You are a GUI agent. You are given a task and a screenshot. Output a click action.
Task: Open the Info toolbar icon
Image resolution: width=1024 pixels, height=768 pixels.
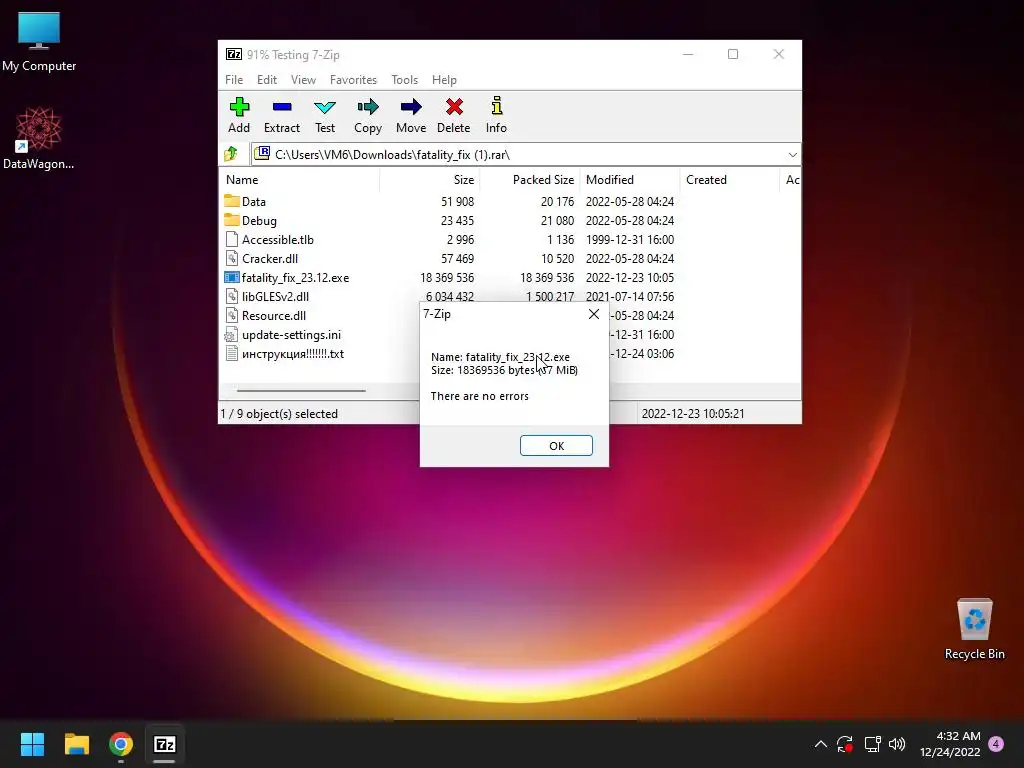[496, 106]
